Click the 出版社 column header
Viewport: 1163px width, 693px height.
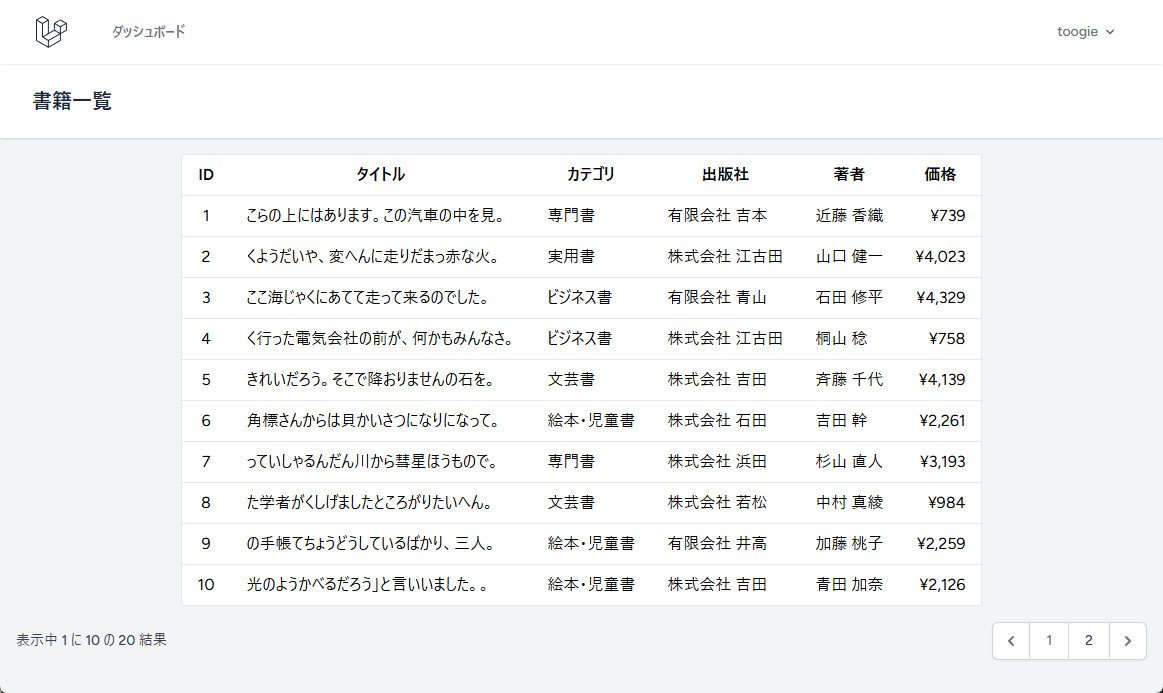coord(725,175)
